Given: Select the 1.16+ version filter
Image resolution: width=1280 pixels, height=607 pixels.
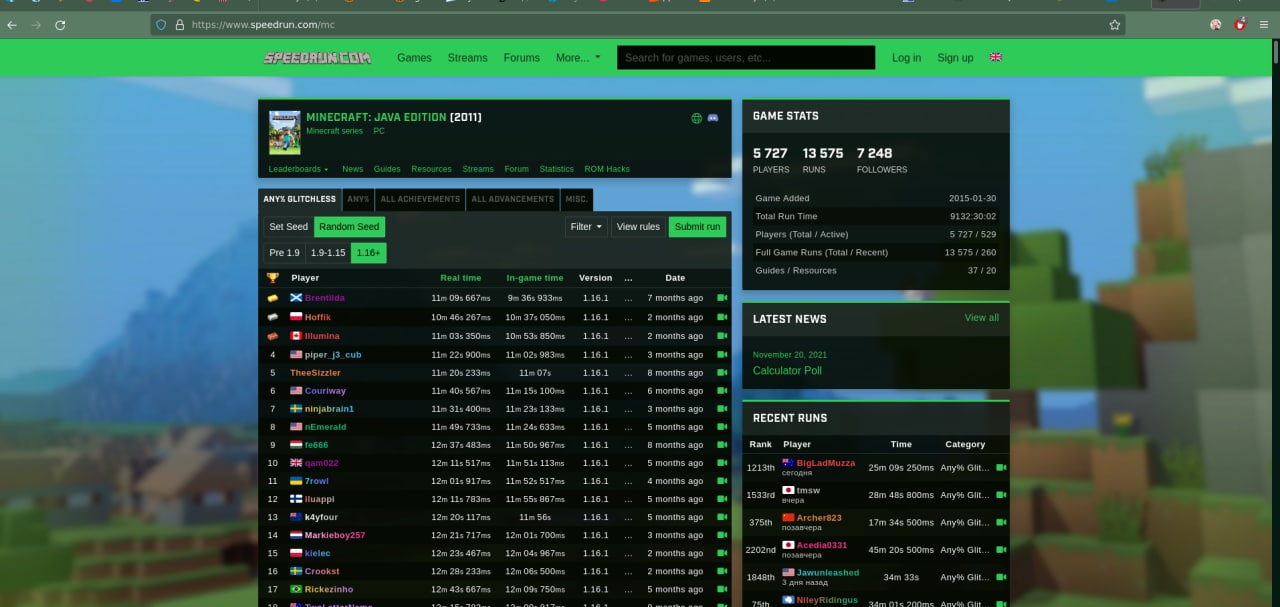Looking at the screenshot, I should point(368,253).
